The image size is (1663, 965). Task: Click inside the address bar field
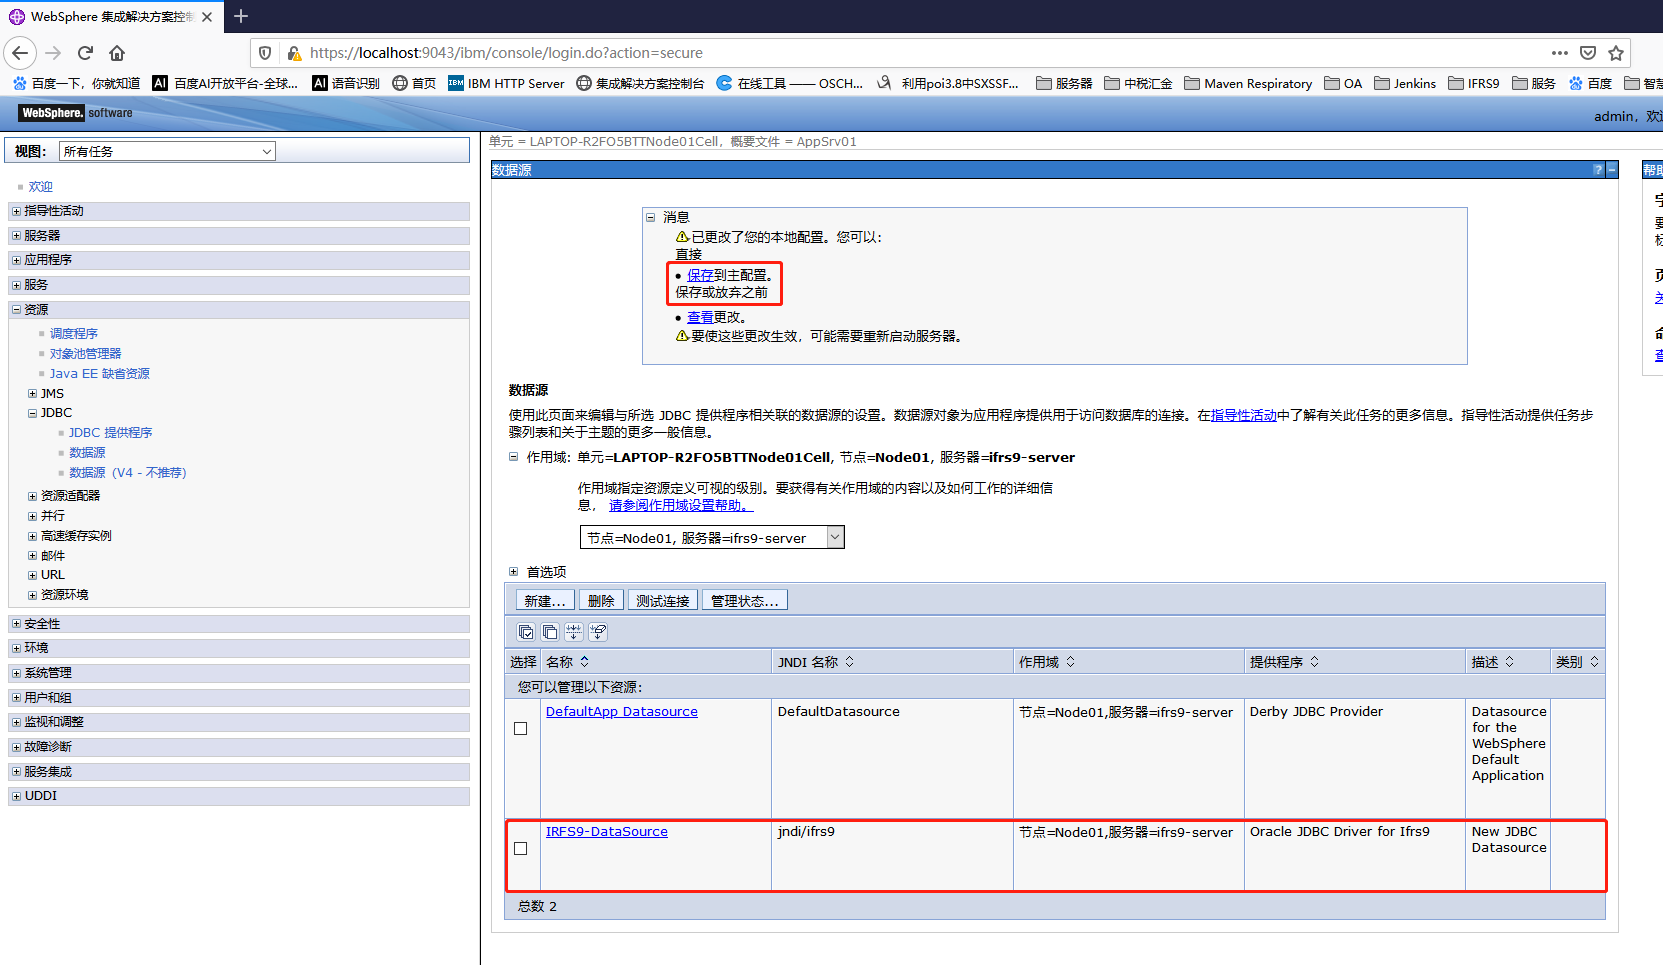click(700, 52)
